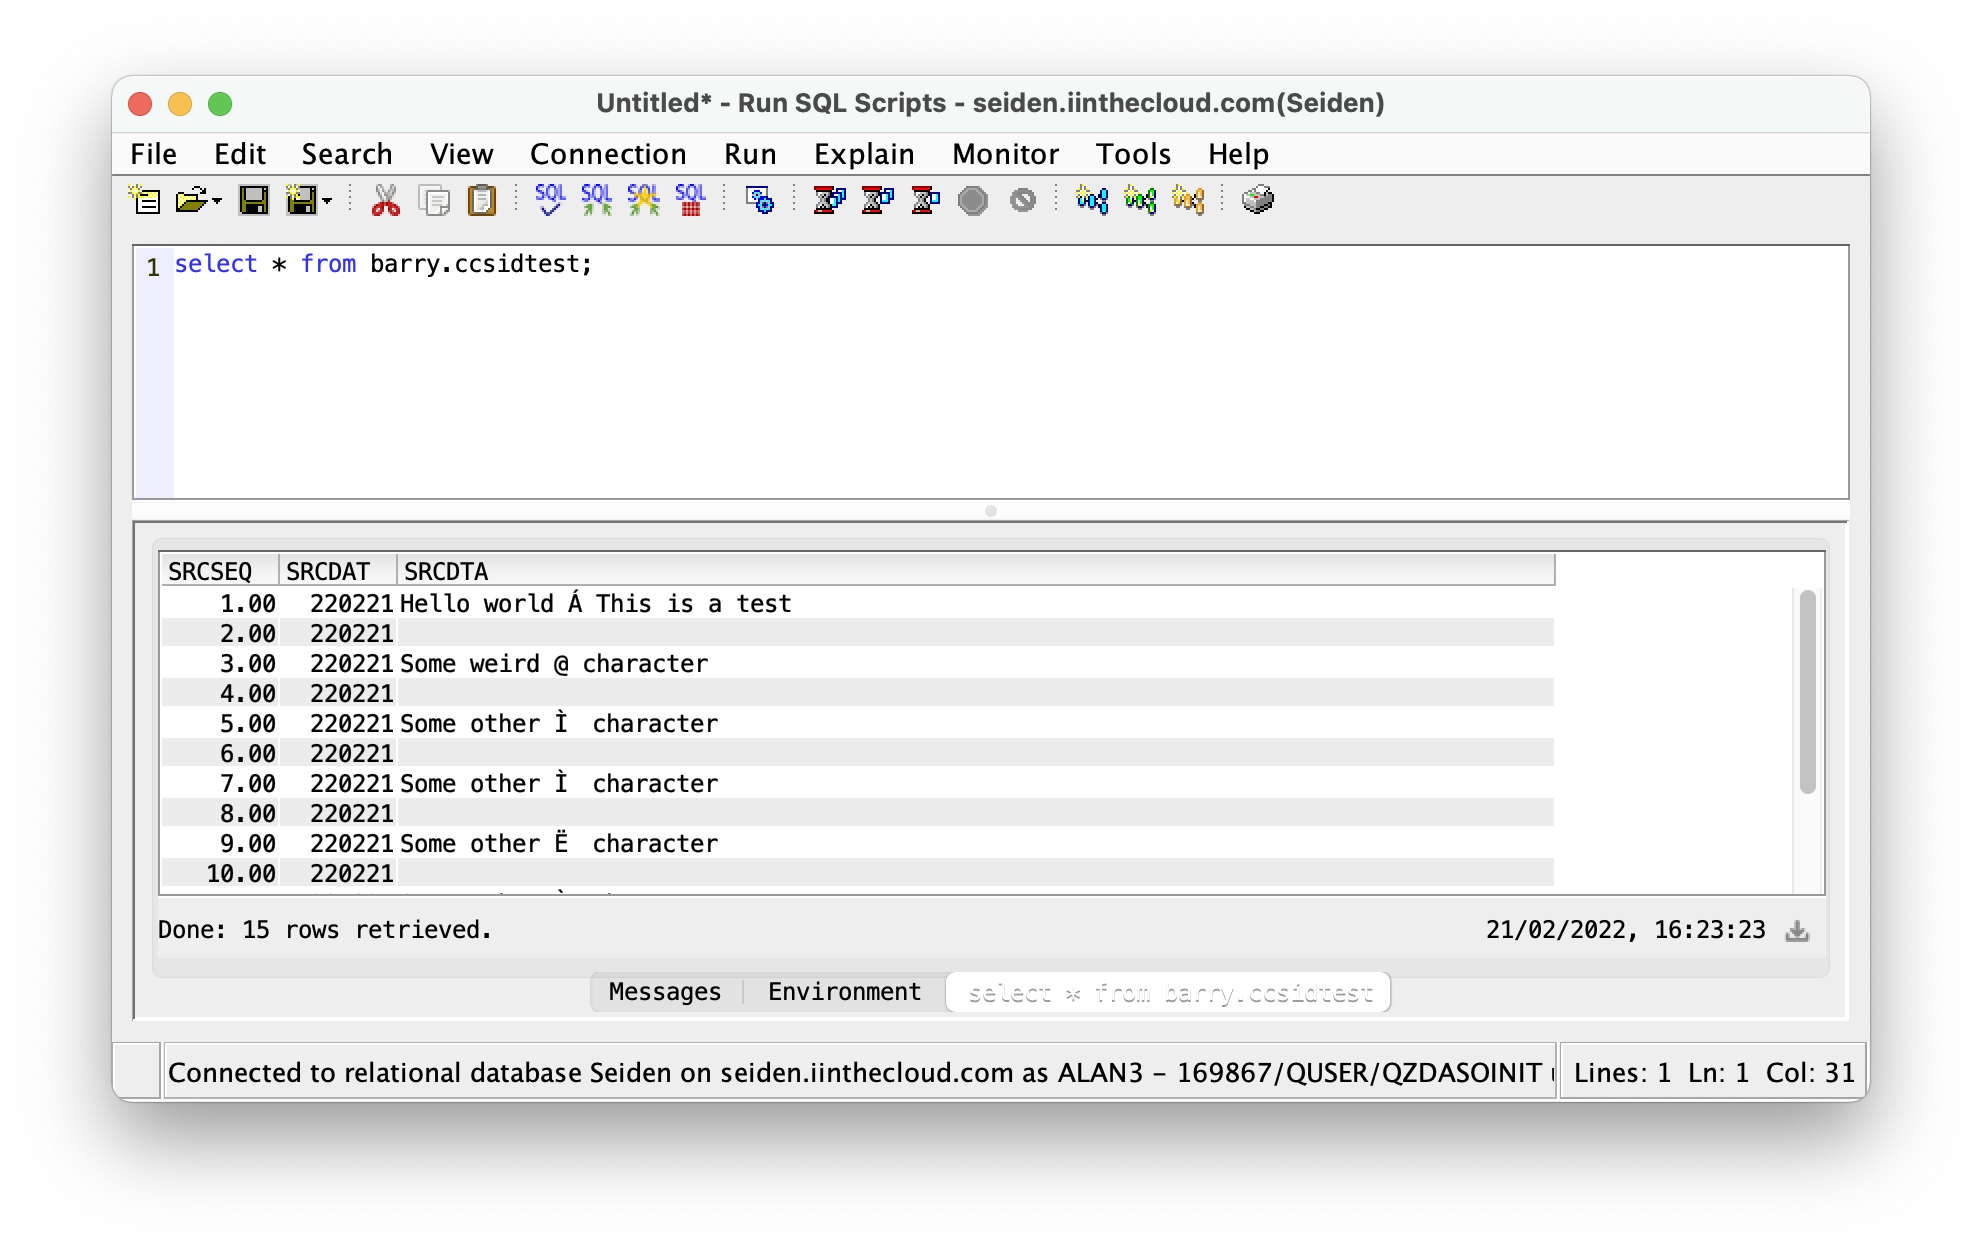1982x1250 pixels.
Task: Open the Connection menu
Action: 607,154
